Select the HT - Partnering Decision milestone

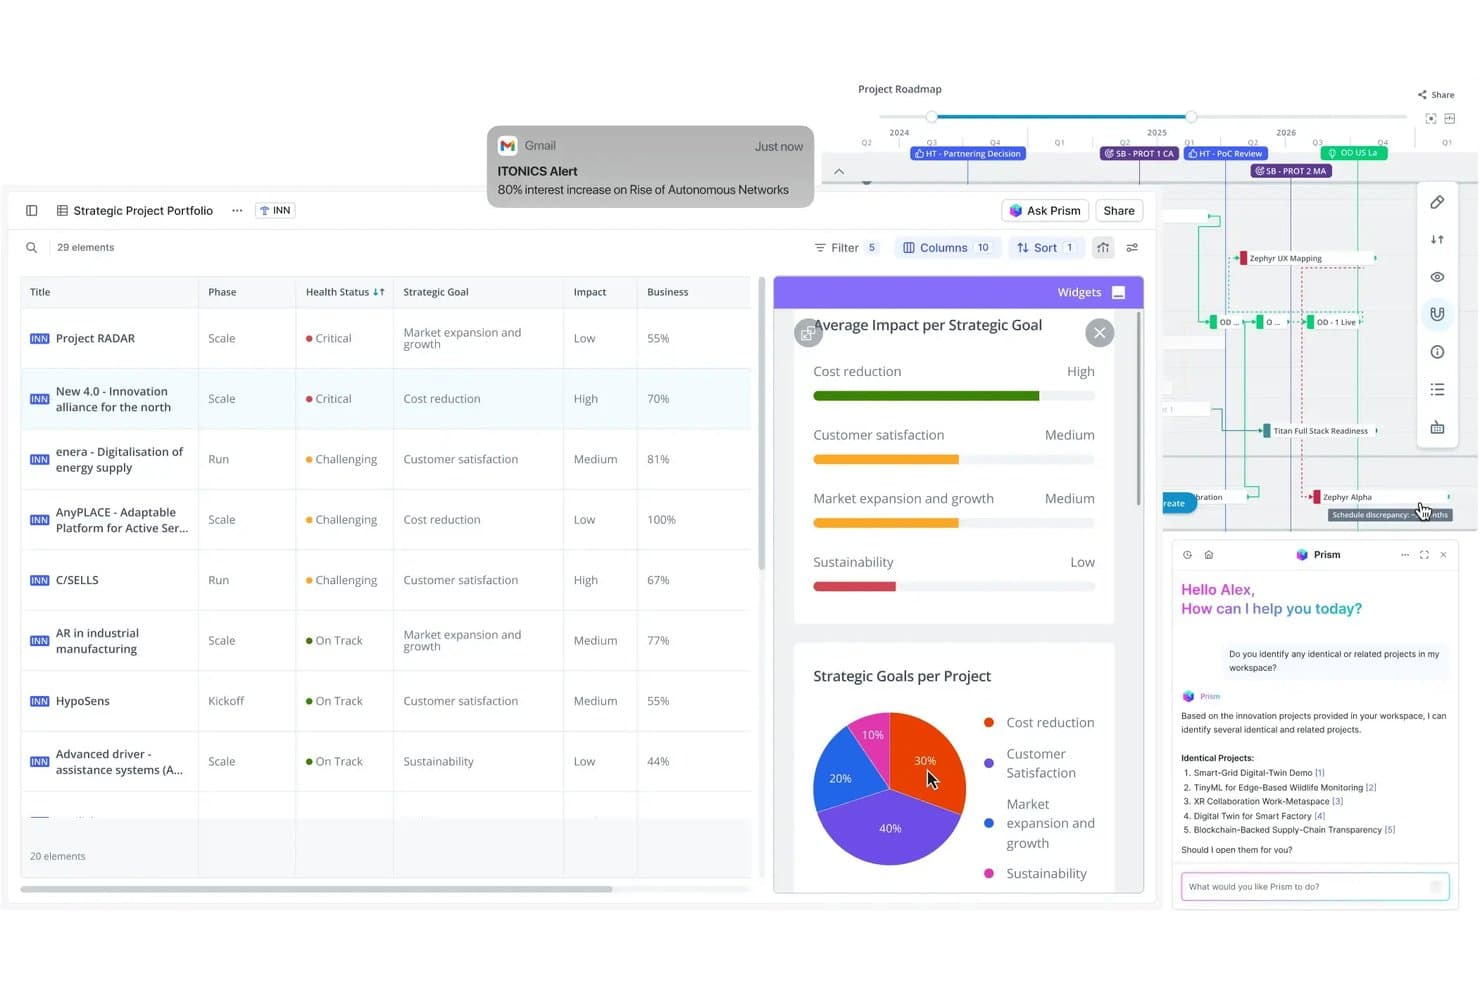click(x=967, y=154)
